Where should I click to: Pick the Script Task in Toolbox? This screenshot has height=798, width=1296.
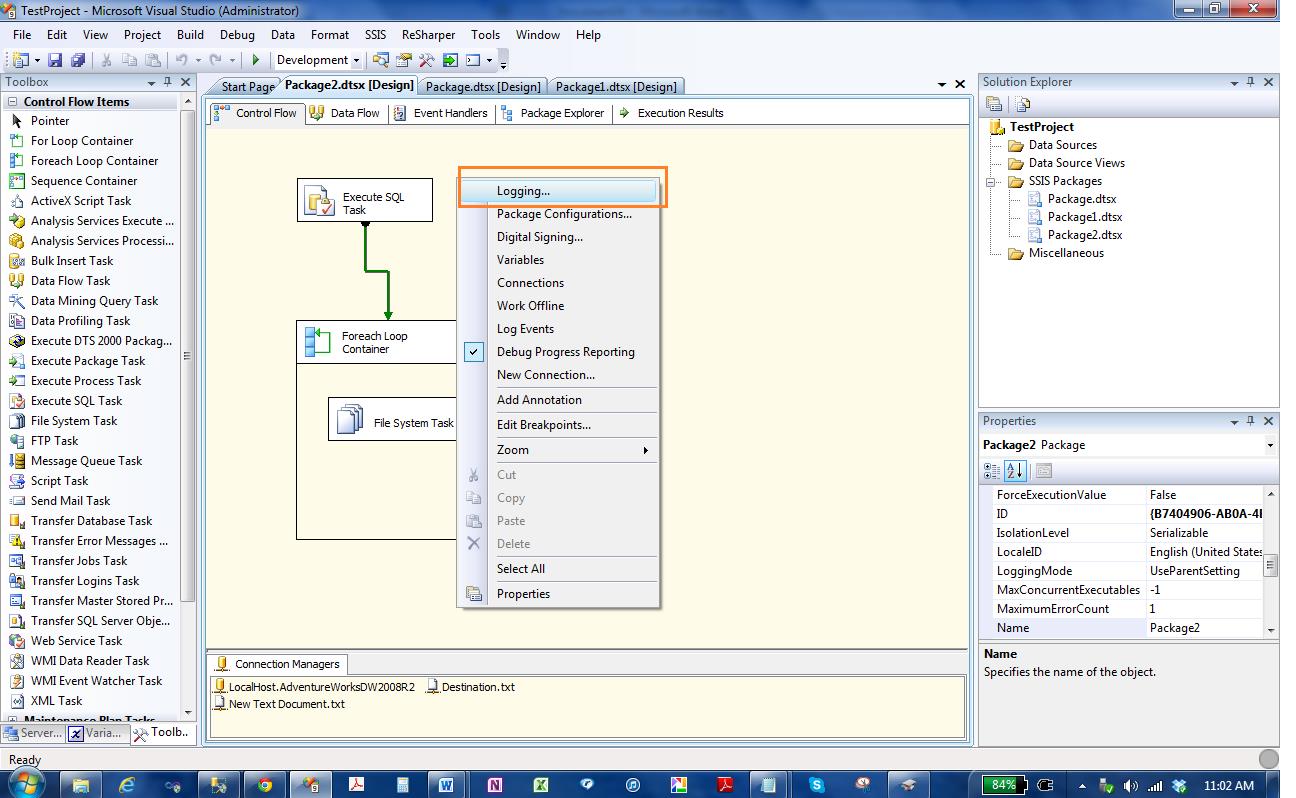[x=59, y=481]
